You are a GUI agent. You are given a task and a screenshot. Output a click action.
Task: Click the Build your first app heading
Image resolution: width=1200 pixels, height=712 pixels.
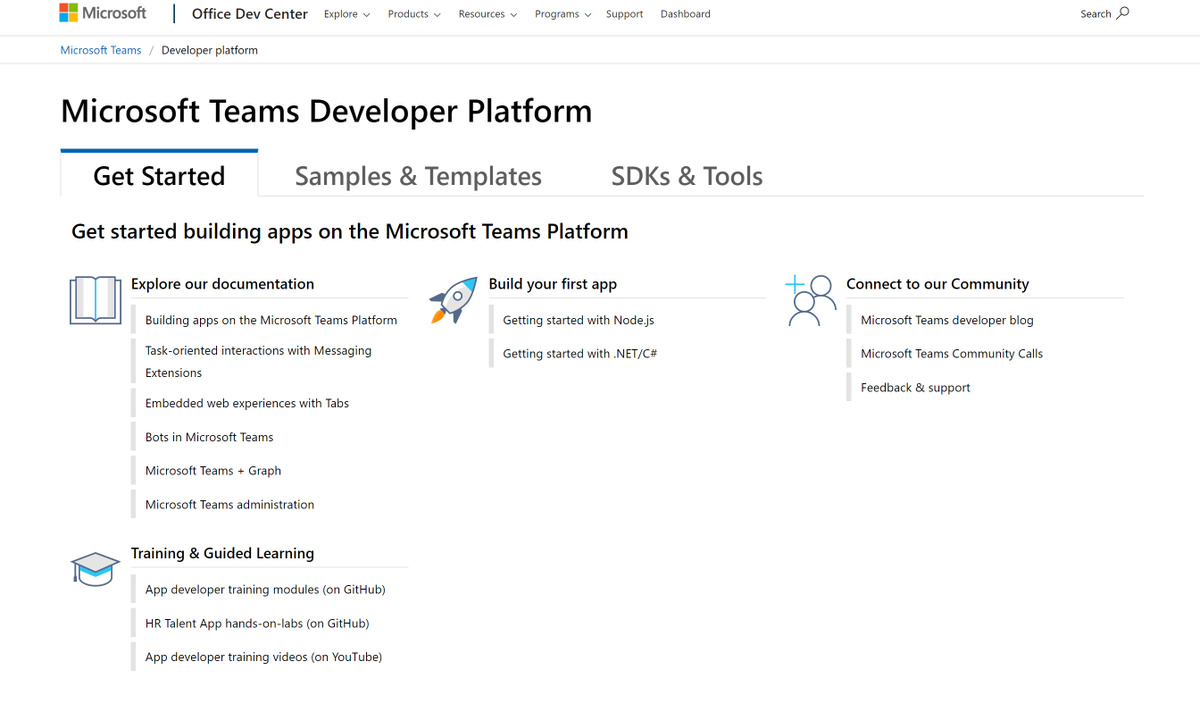coord(553,284)
